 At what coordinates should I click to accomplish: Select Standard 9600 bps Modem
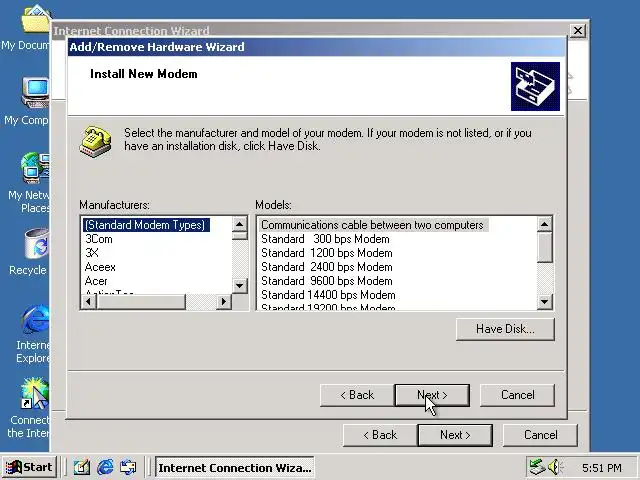[327, 281]
